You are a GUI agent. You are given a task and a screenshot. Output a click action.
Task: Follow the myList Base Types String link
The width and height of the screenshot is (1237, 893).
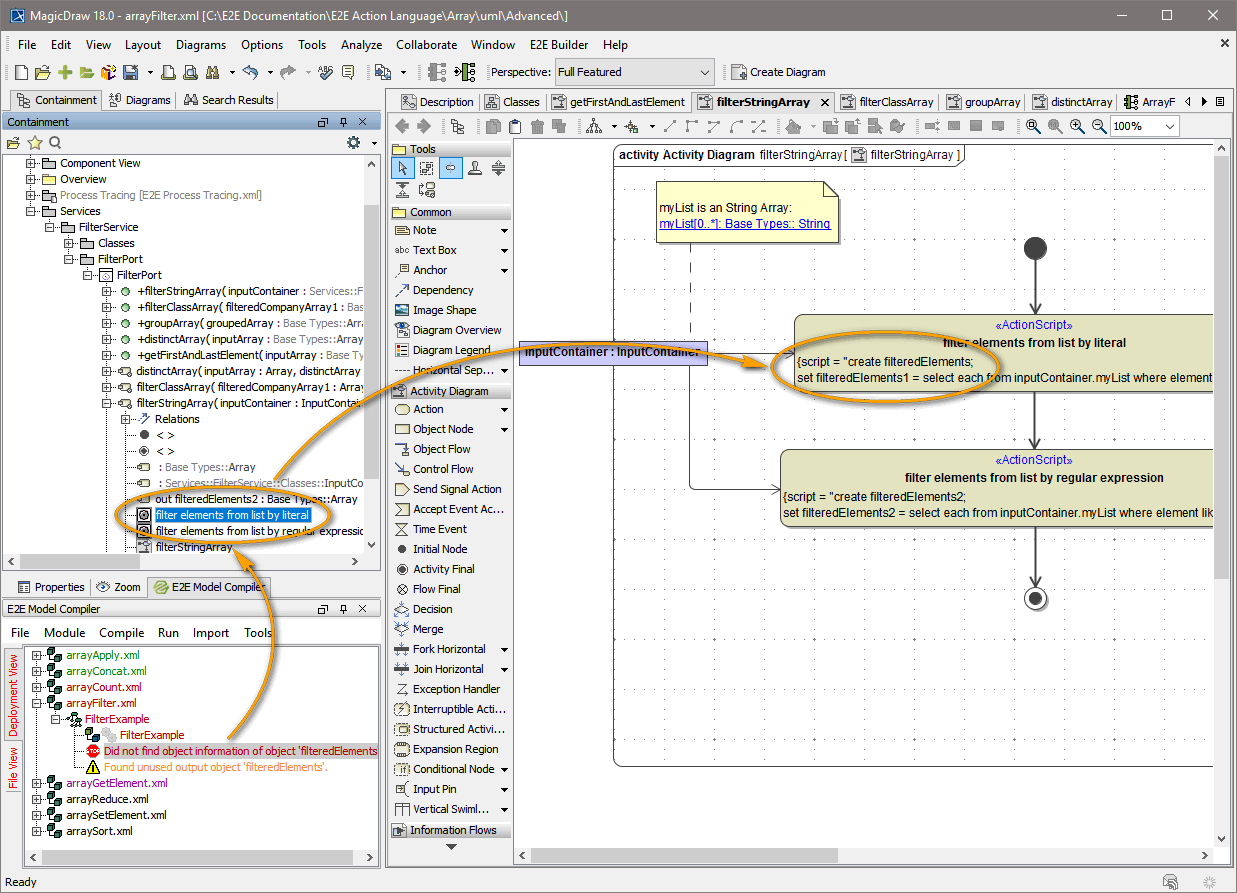click(744, 224)
